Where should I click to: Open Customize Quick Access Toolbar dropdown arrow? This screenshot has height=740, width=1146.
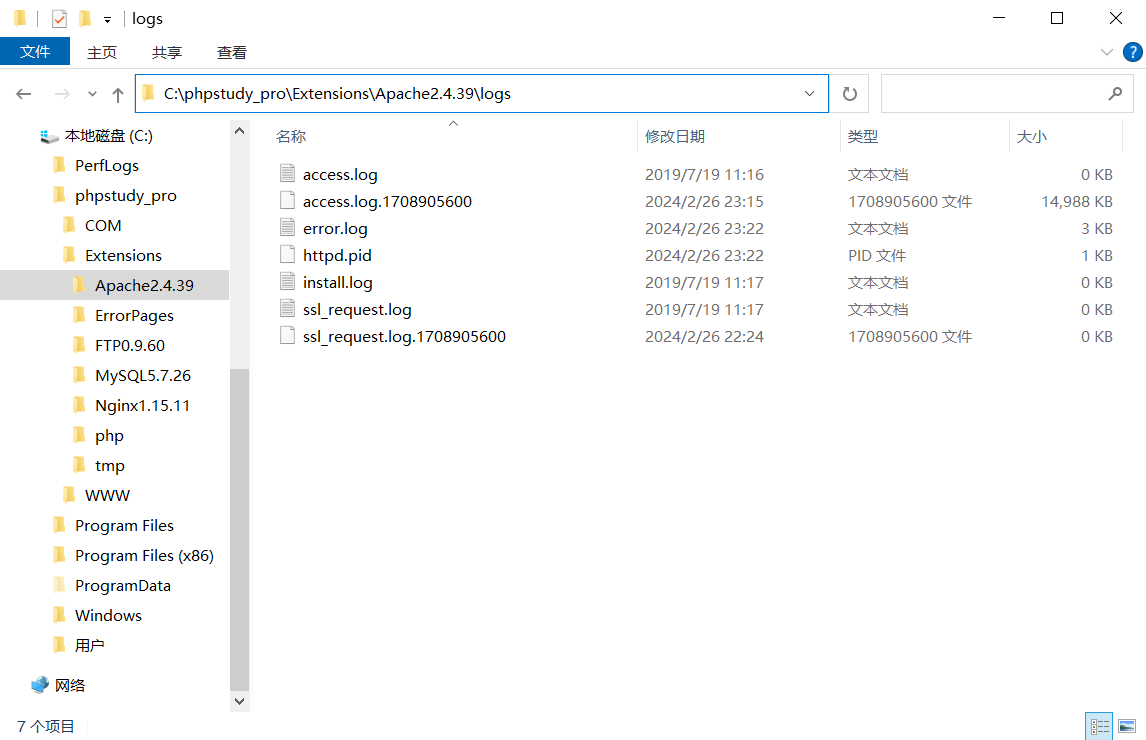tap(107, 20)
